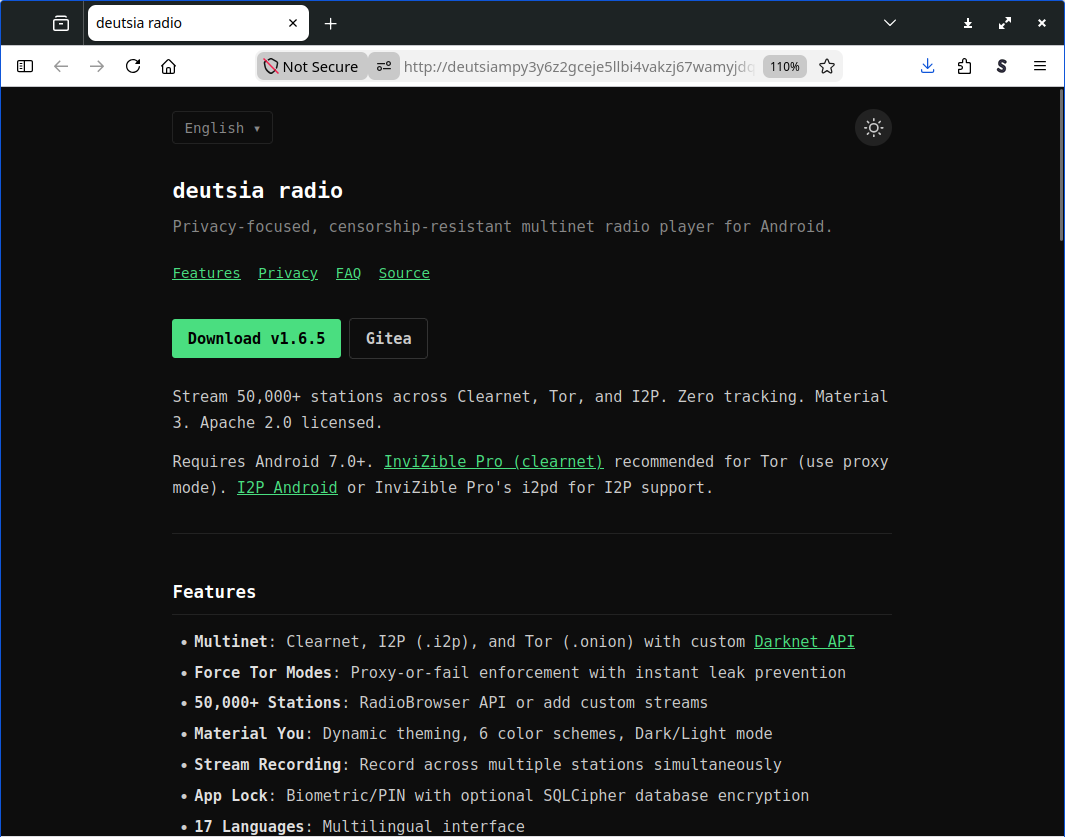Open the extensions puzzle icon
The width and height of the screenshot is (1065, 837).
[964, 66]
